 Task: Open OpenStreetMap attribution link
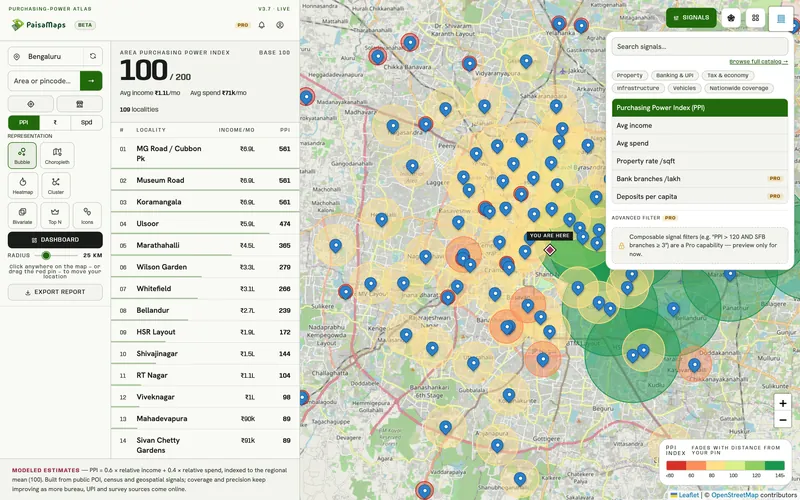pyautogui.click(x=735, y=495)
